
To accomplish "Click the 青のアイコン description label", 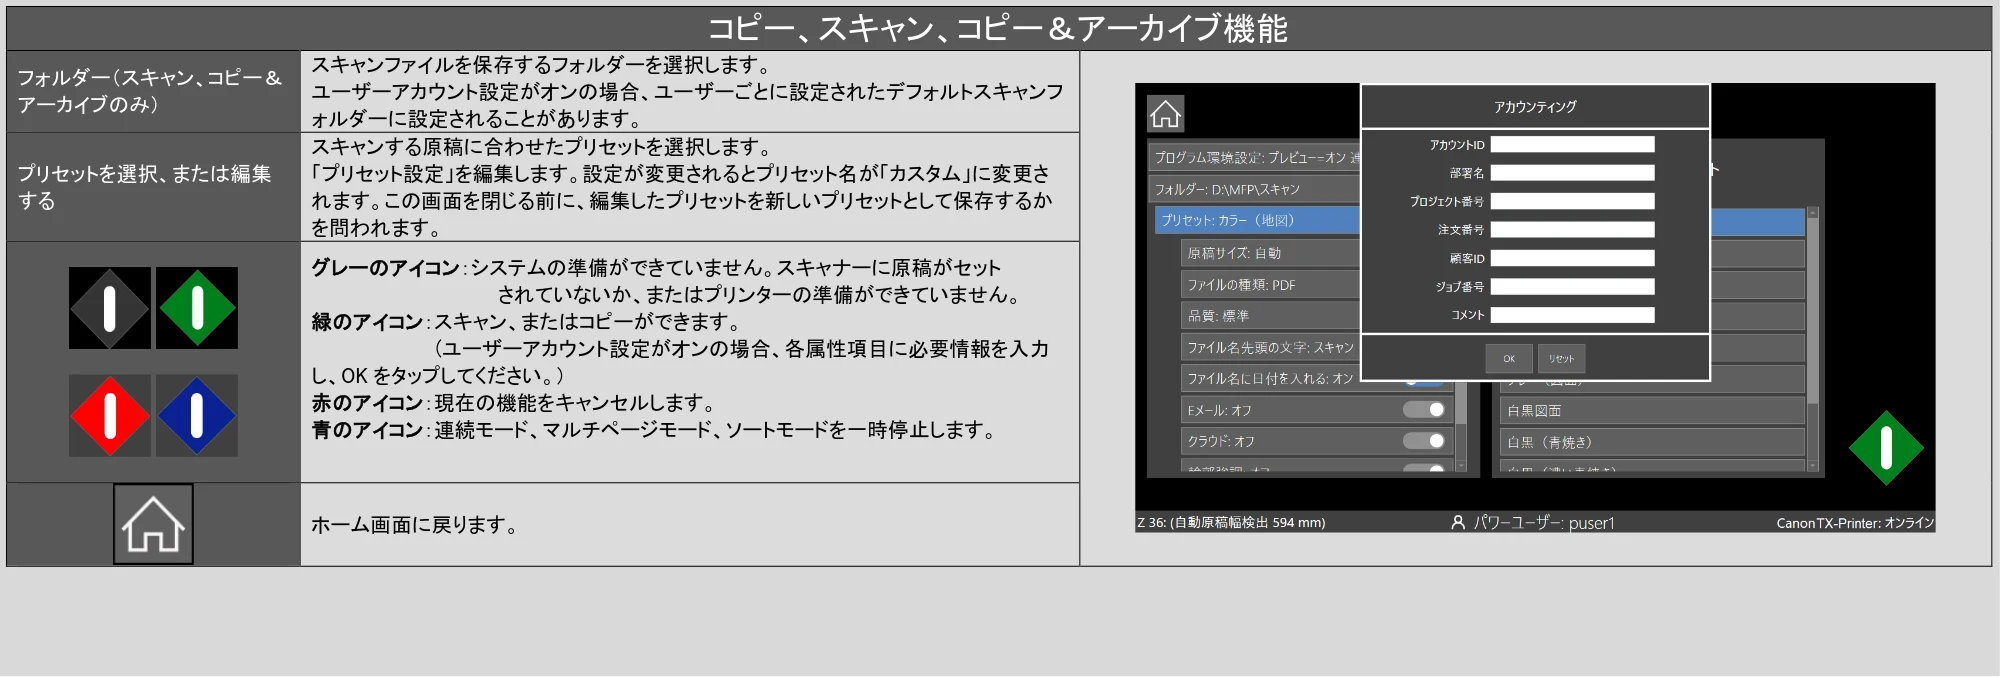I will 367,429.
